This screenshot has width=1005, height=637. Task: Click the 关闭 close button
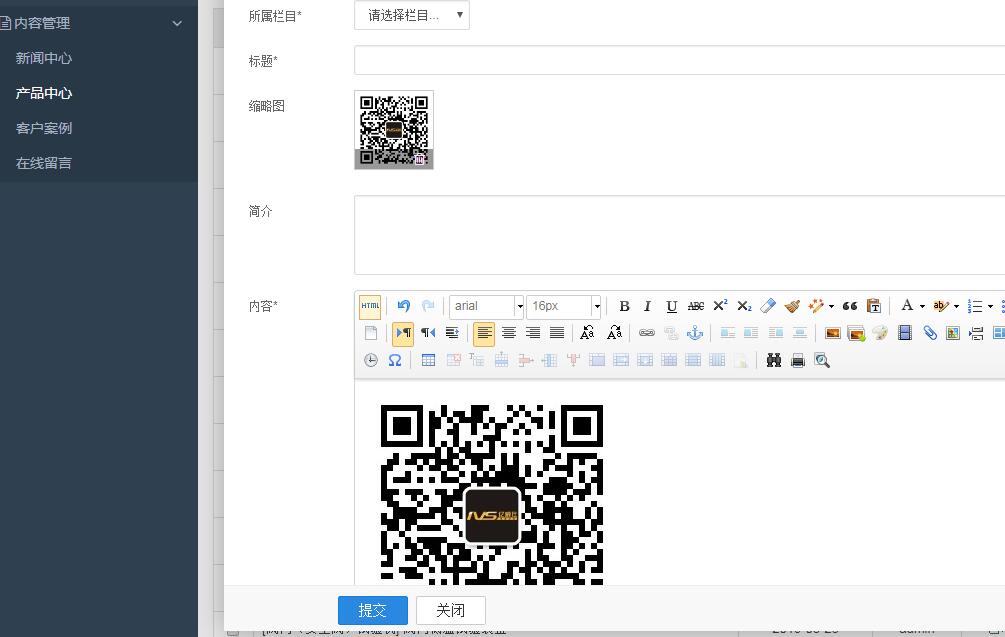(x=451, y=610)
